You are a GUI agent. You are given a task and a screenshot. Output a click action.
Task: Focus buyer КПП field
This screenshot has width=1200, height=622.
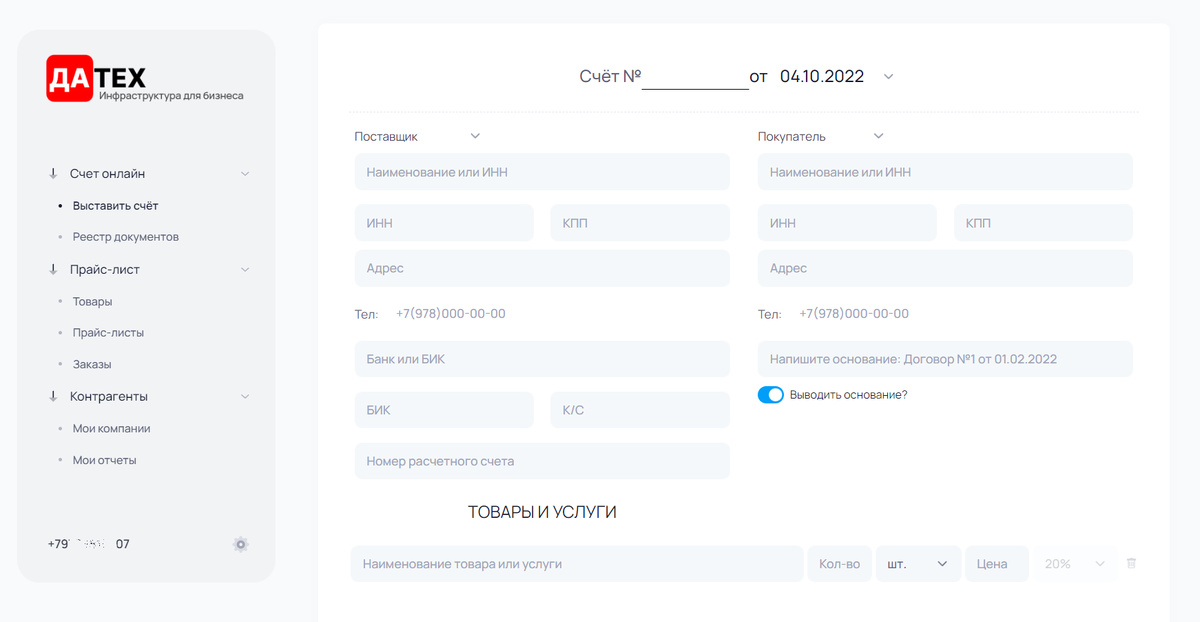click(x=1043, y=223)
